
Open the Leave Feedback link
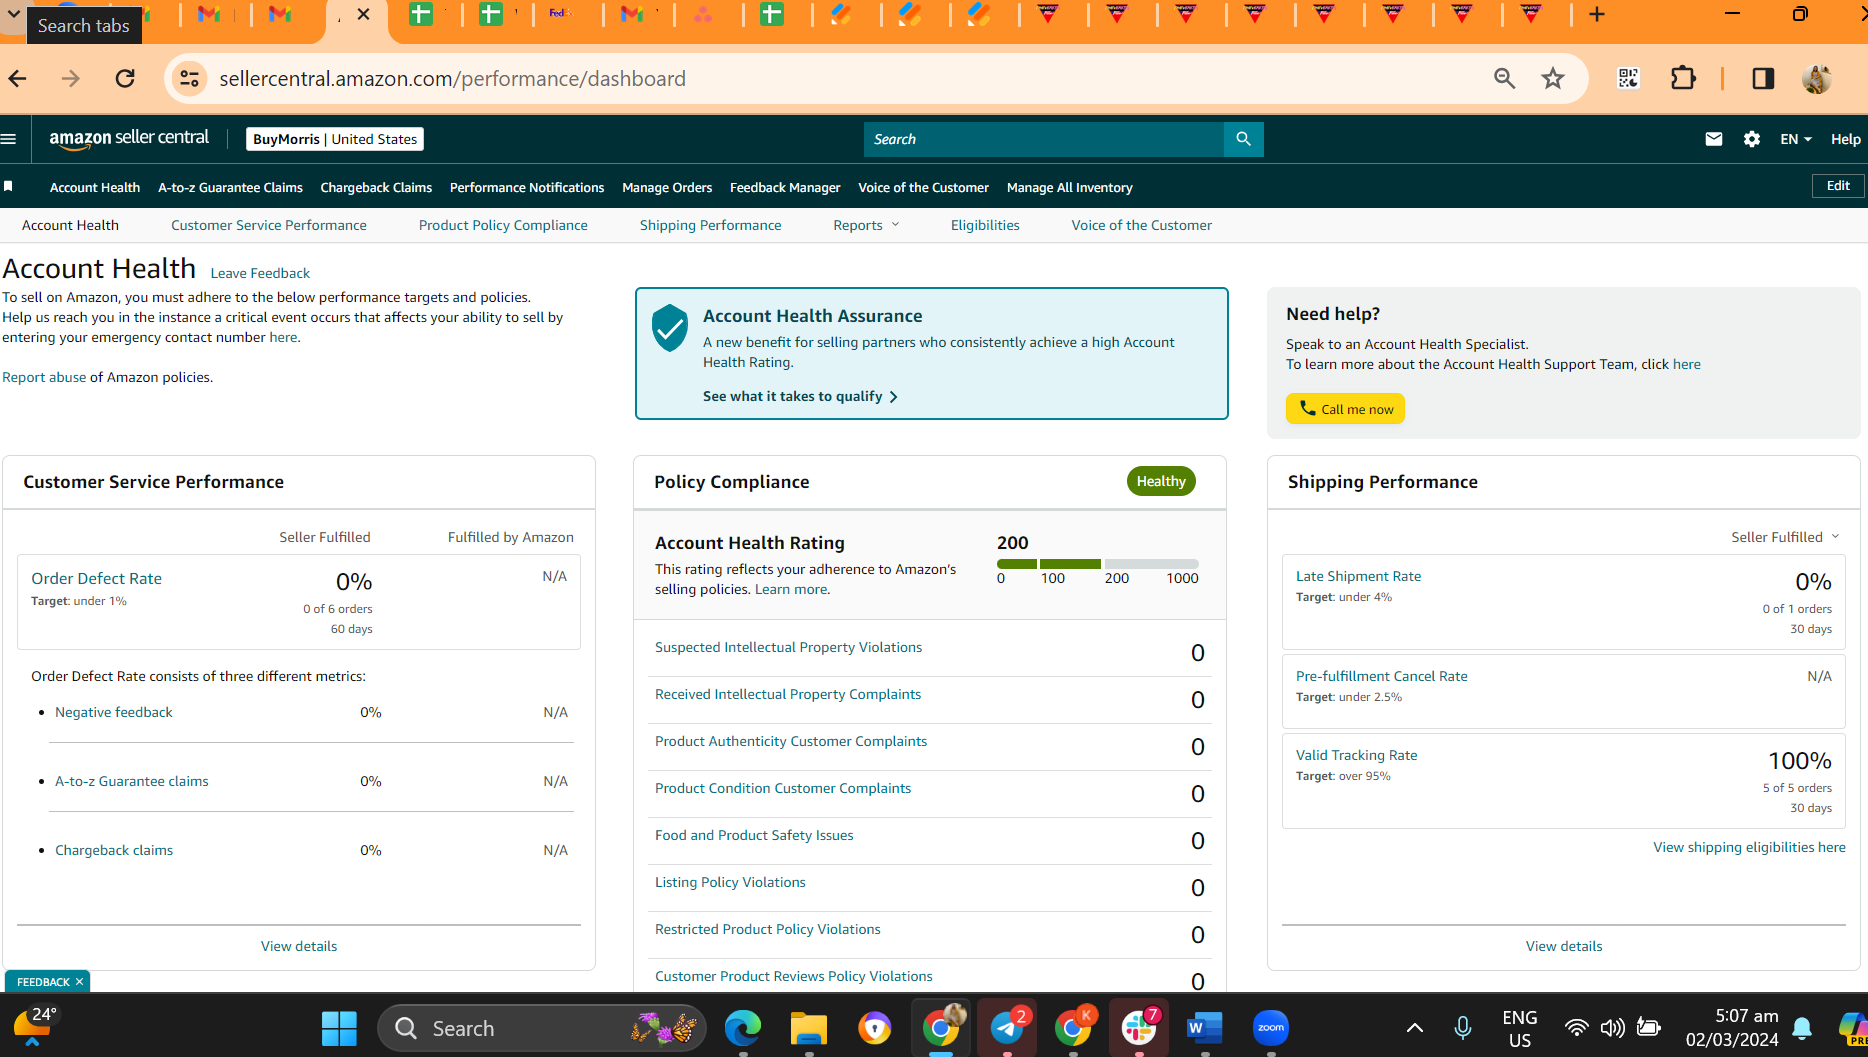click(x=260, y=273)
